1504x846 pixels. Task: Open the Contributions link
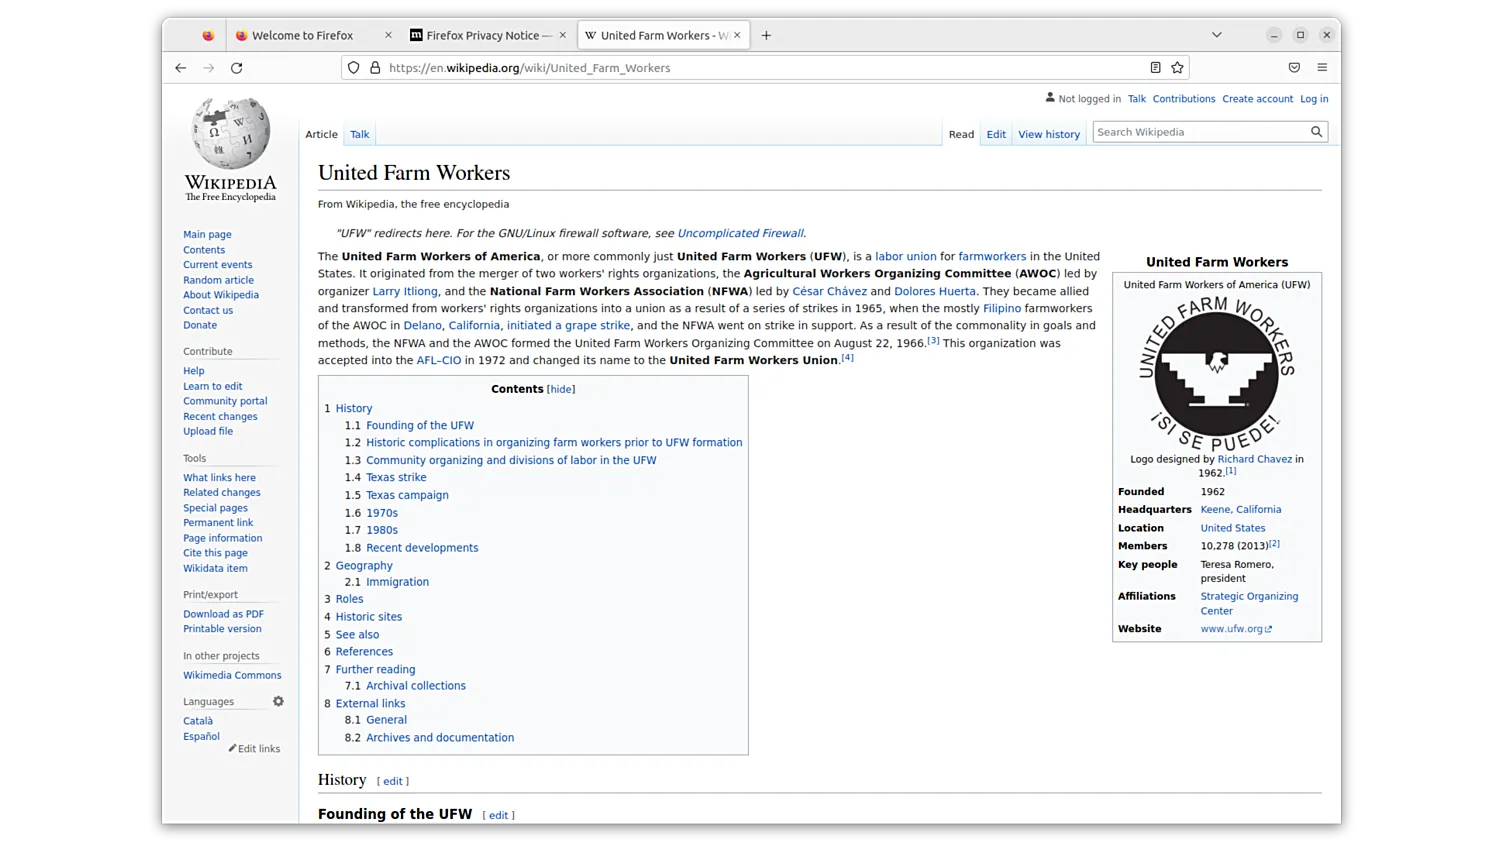click(x=1184, y=99)
